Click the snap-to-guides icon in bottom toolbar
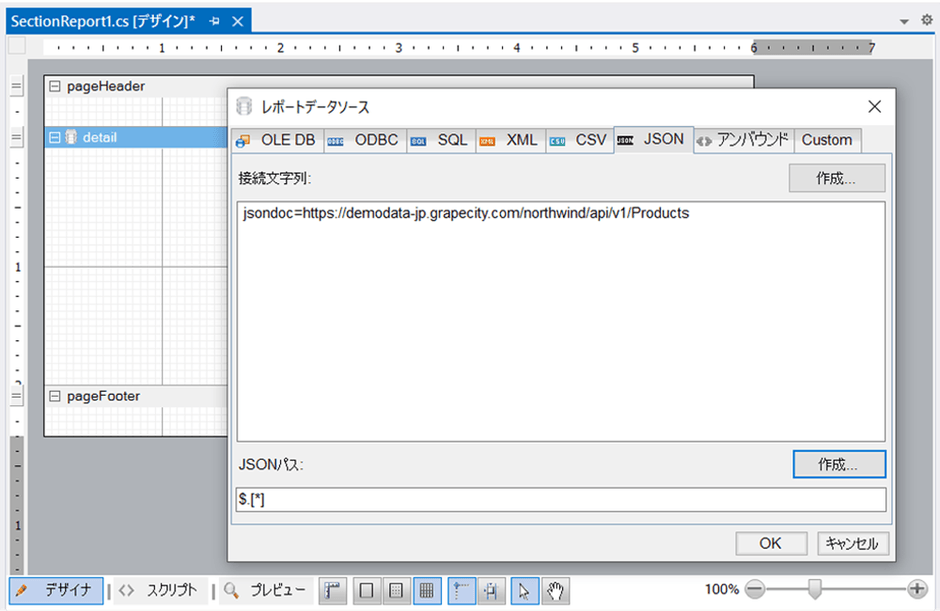This screenshot has width=940, height=611. [x=461, y=590]
